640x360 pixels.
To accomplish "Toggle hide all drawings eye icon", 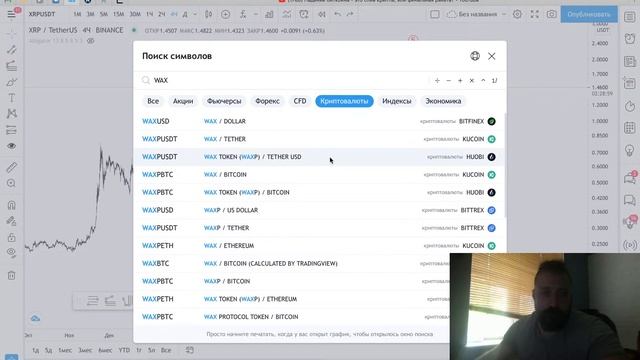I will click(x=11, y=252).
